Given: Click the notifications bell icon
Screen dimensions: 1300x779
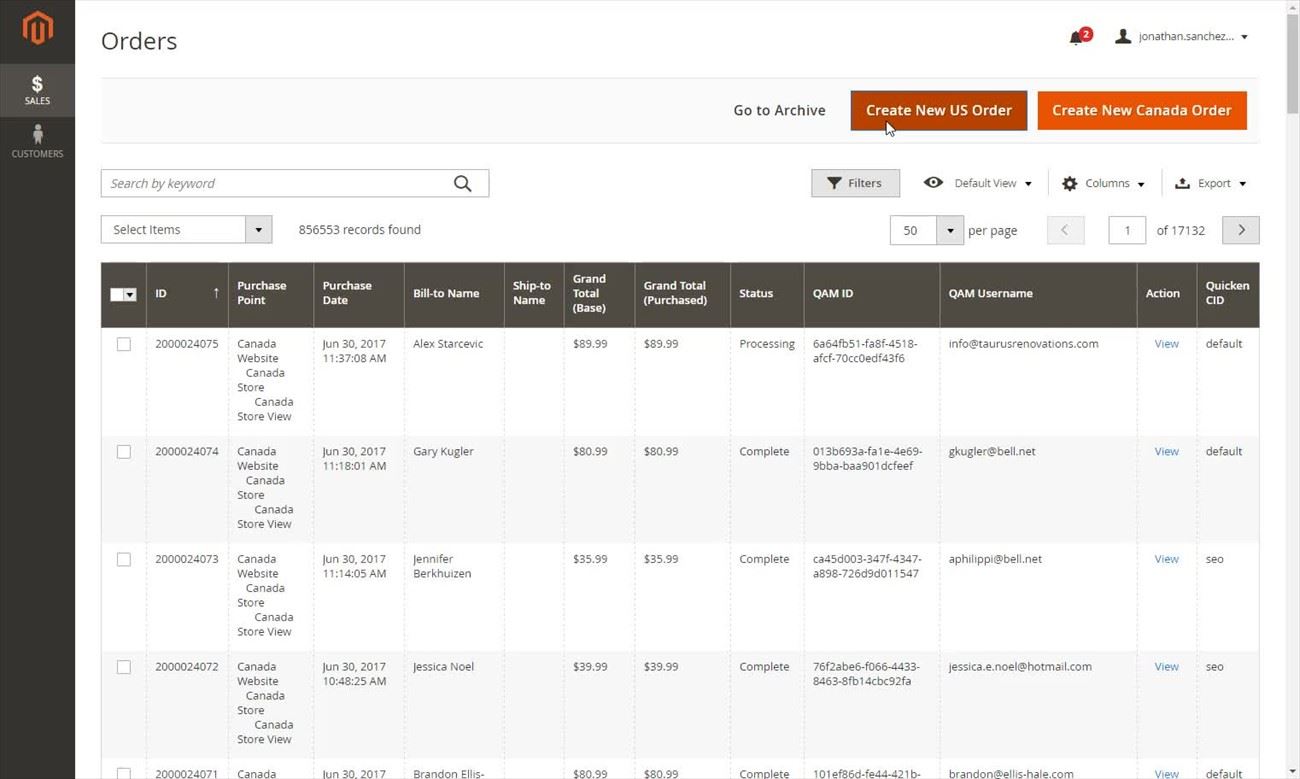Looking at the screenshot, I should pyautogui.click(x=1076, y=38).
